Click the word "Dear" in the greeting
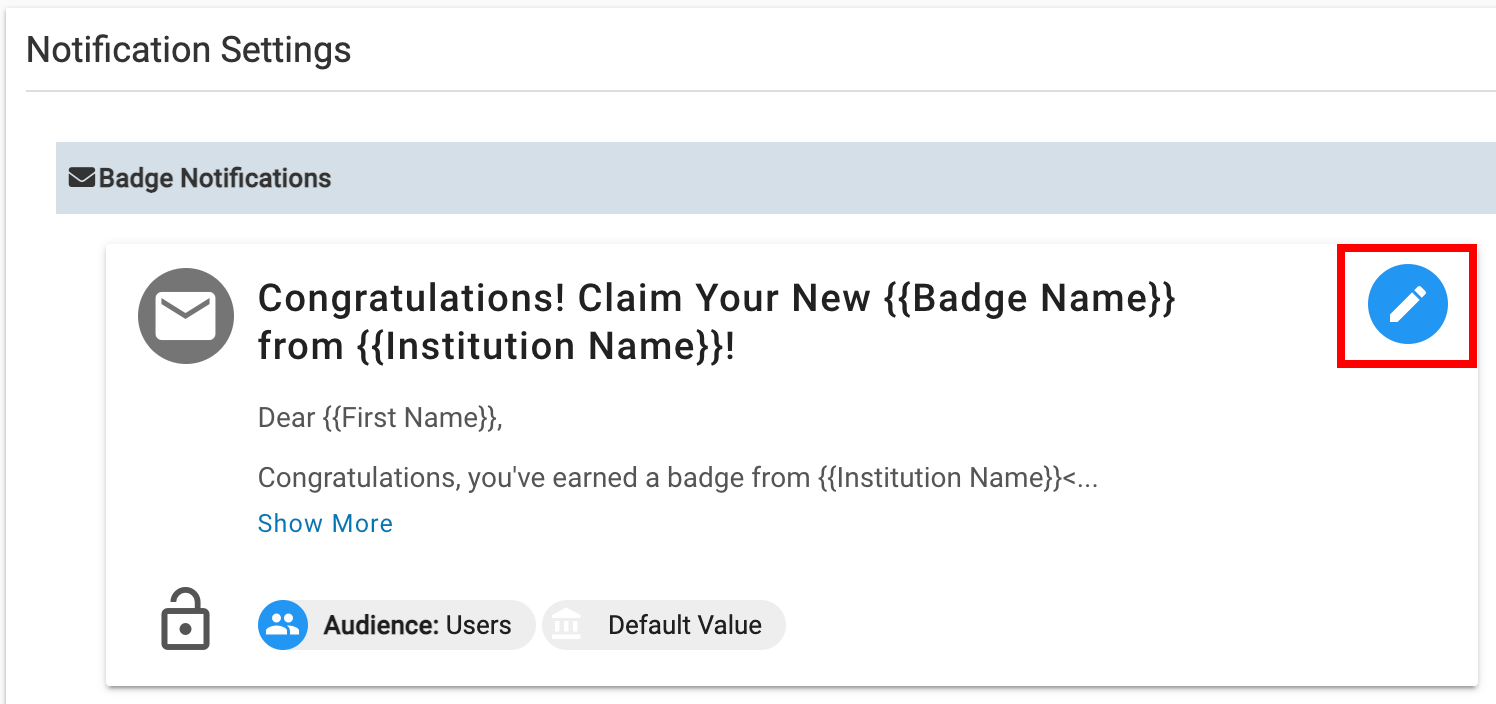This screenshot has height=704, width=1496. coord(287,417)
